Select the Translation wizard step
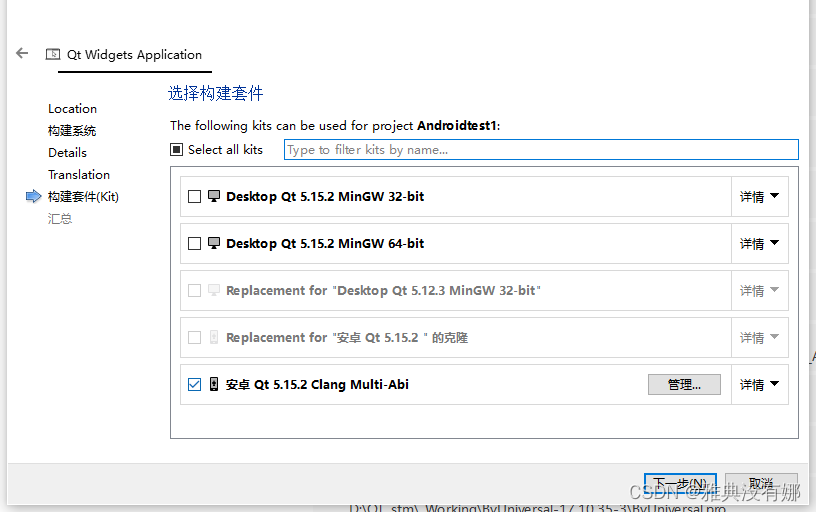816x512 pixels. click(79, 174)
